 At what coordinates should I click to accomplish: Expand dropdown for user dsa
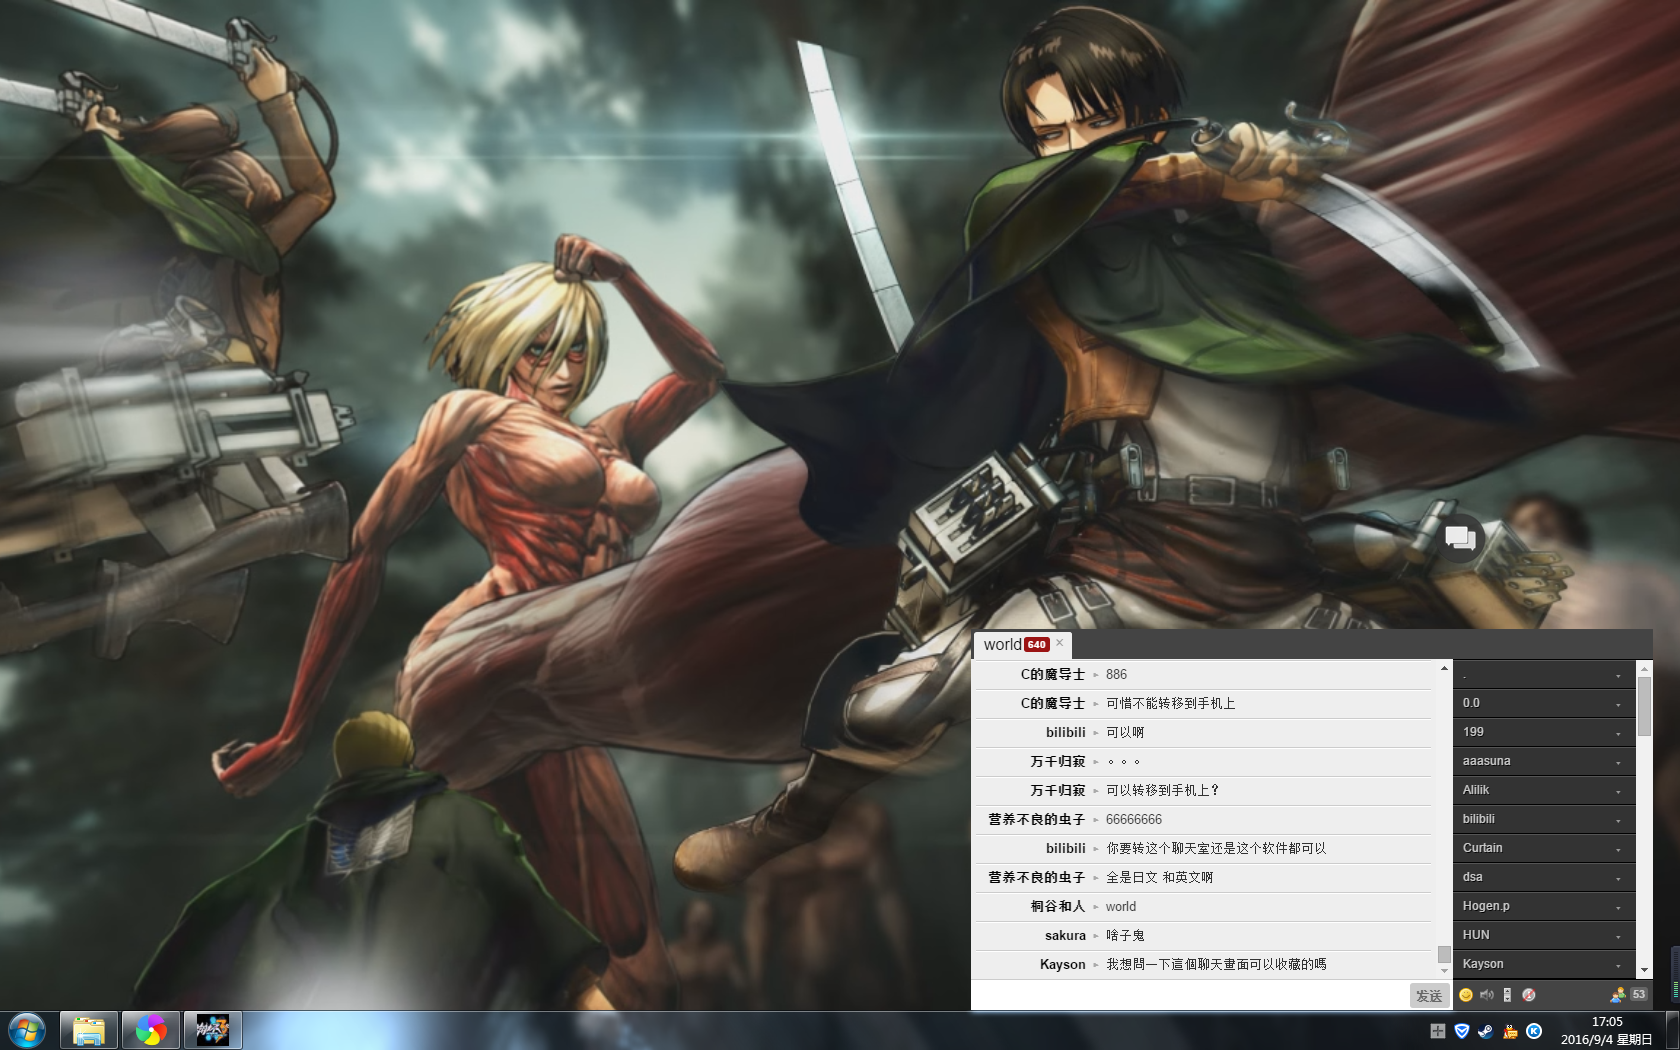(1618, 878)
